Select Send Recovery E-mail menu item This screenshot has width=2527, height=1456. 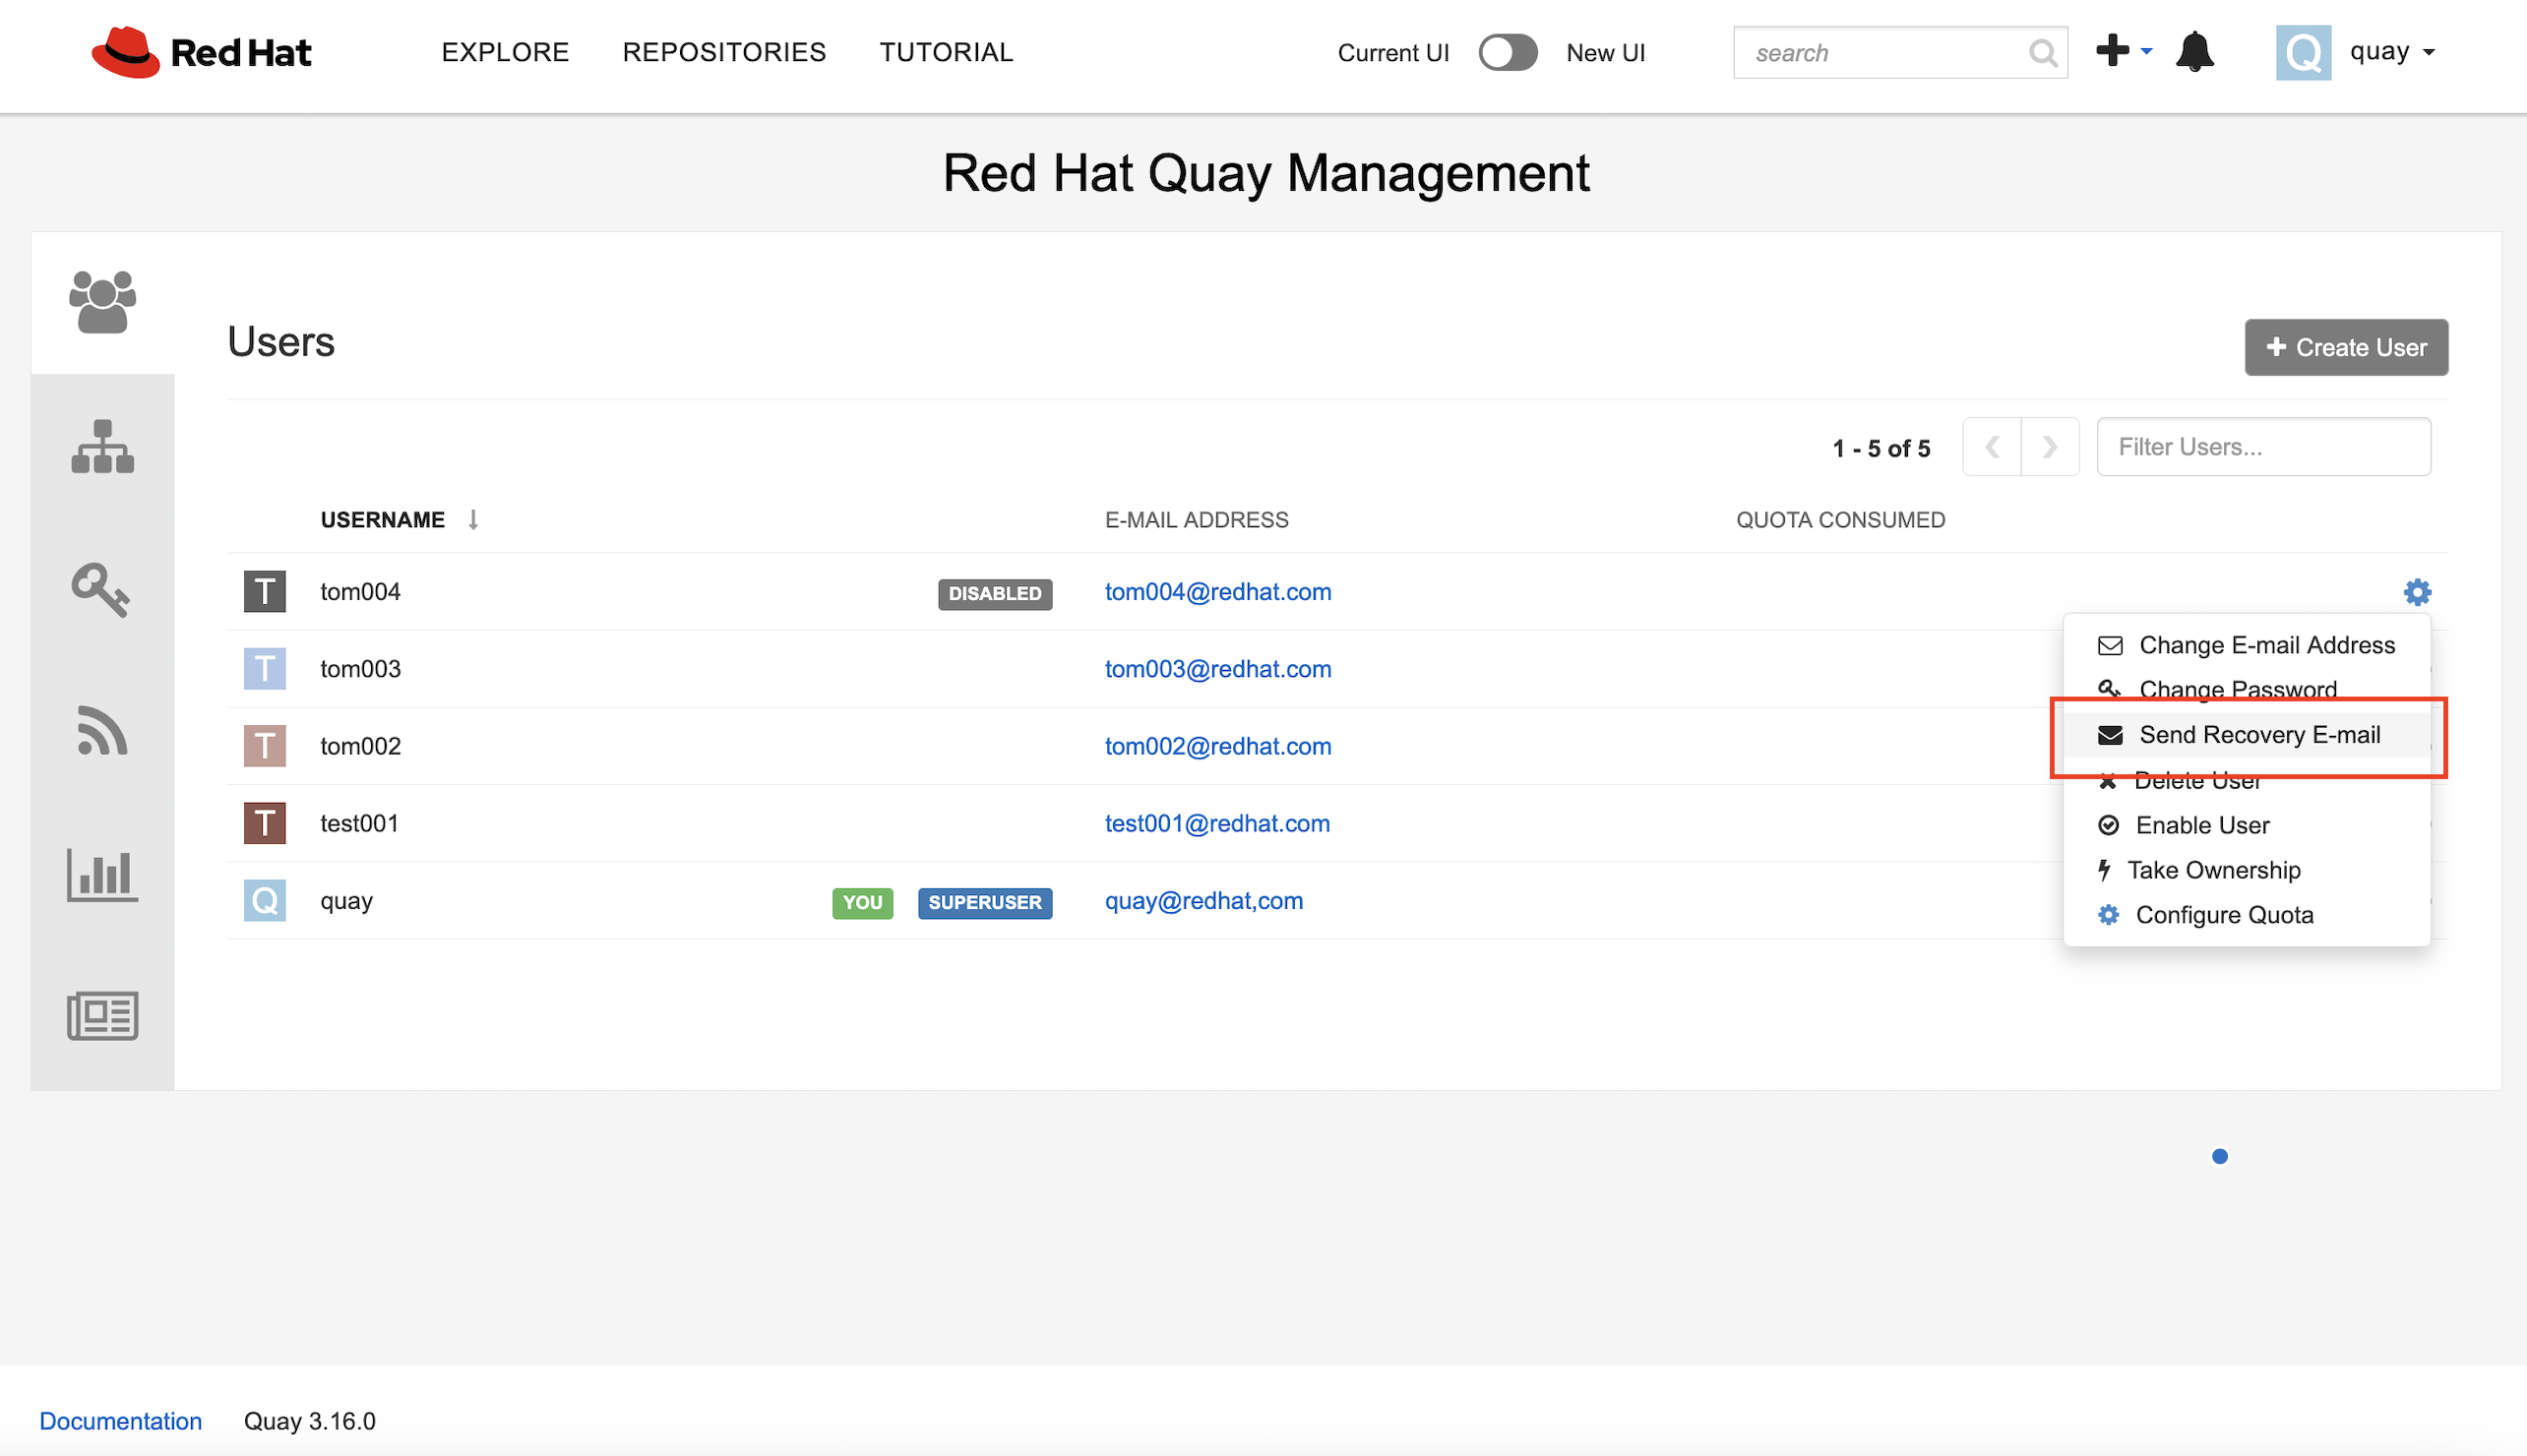click(x=2259, y=735)
